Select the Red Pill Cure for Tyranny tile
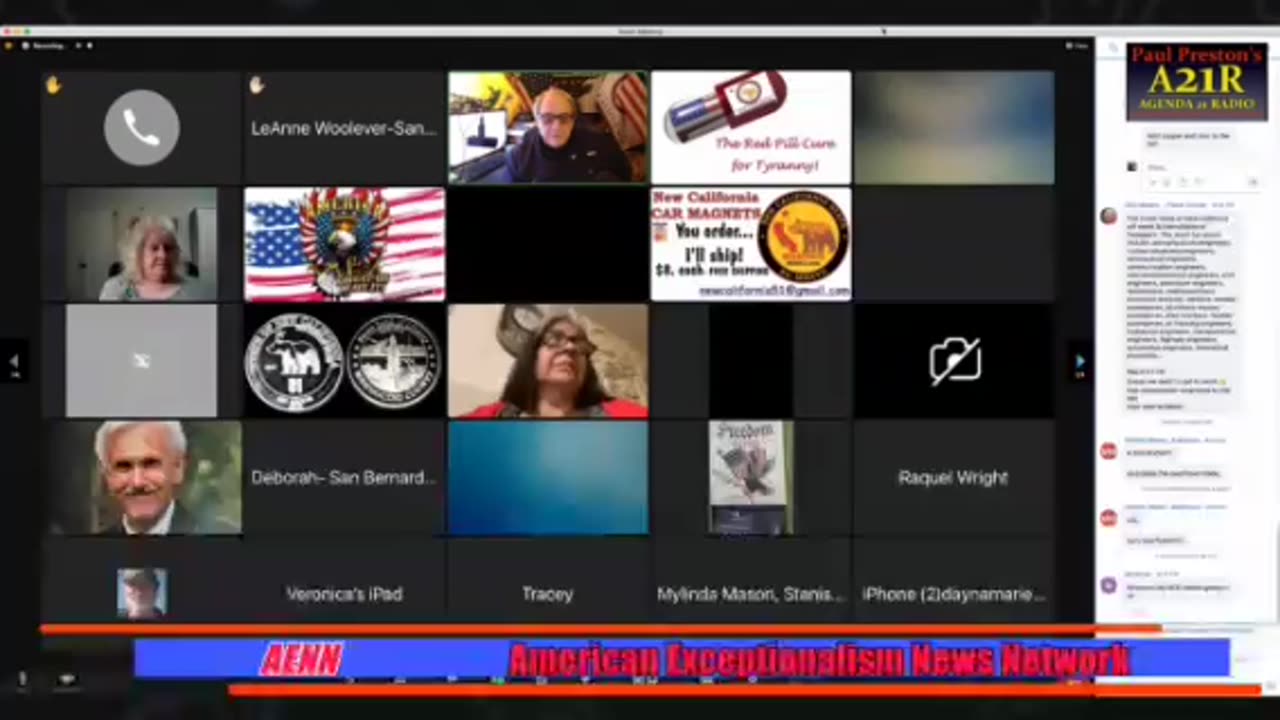 [751, 127]
